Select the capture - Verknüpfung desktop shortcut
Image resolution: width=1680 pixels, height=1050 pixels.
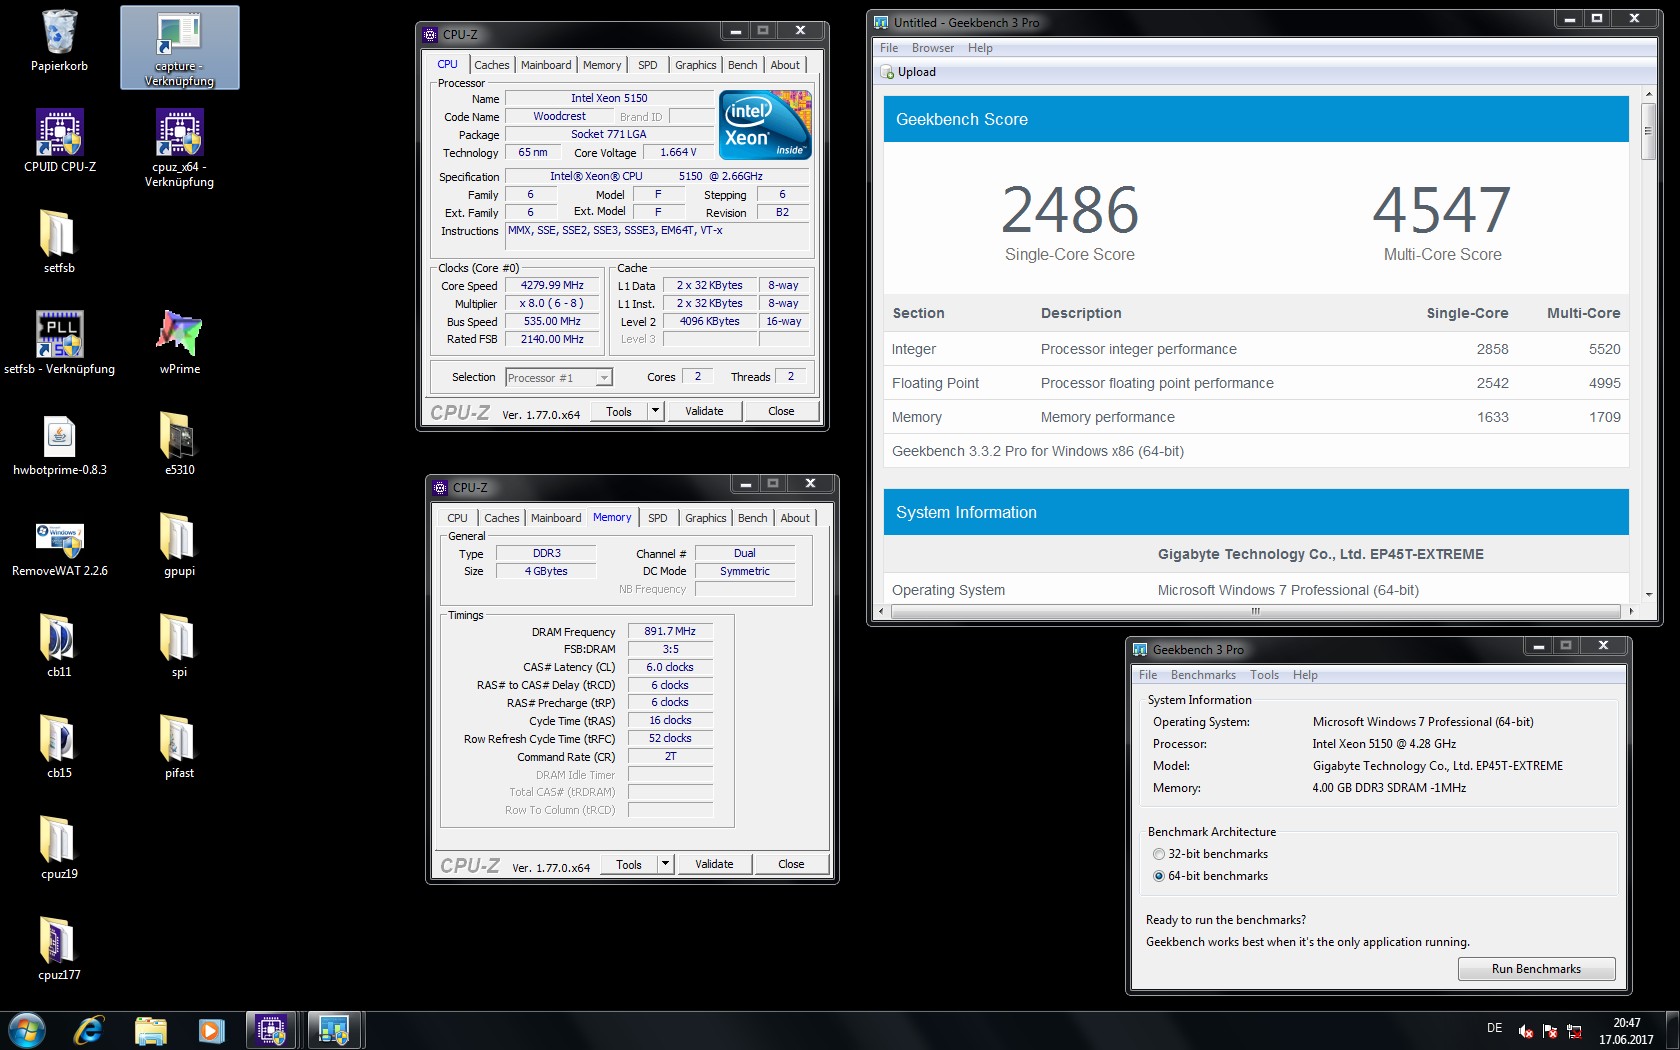tap(179, 48)
